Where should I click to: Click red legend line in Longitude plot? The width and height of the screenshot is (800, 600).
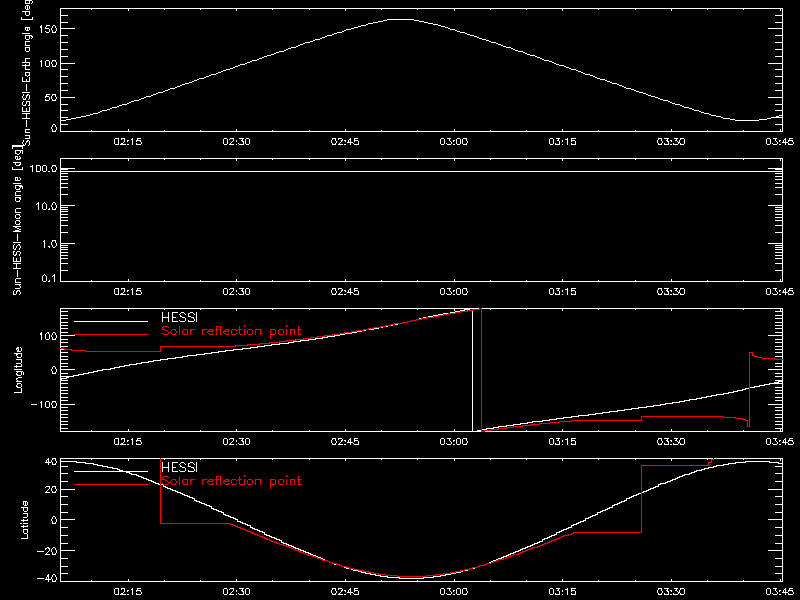tap(111, 335)
